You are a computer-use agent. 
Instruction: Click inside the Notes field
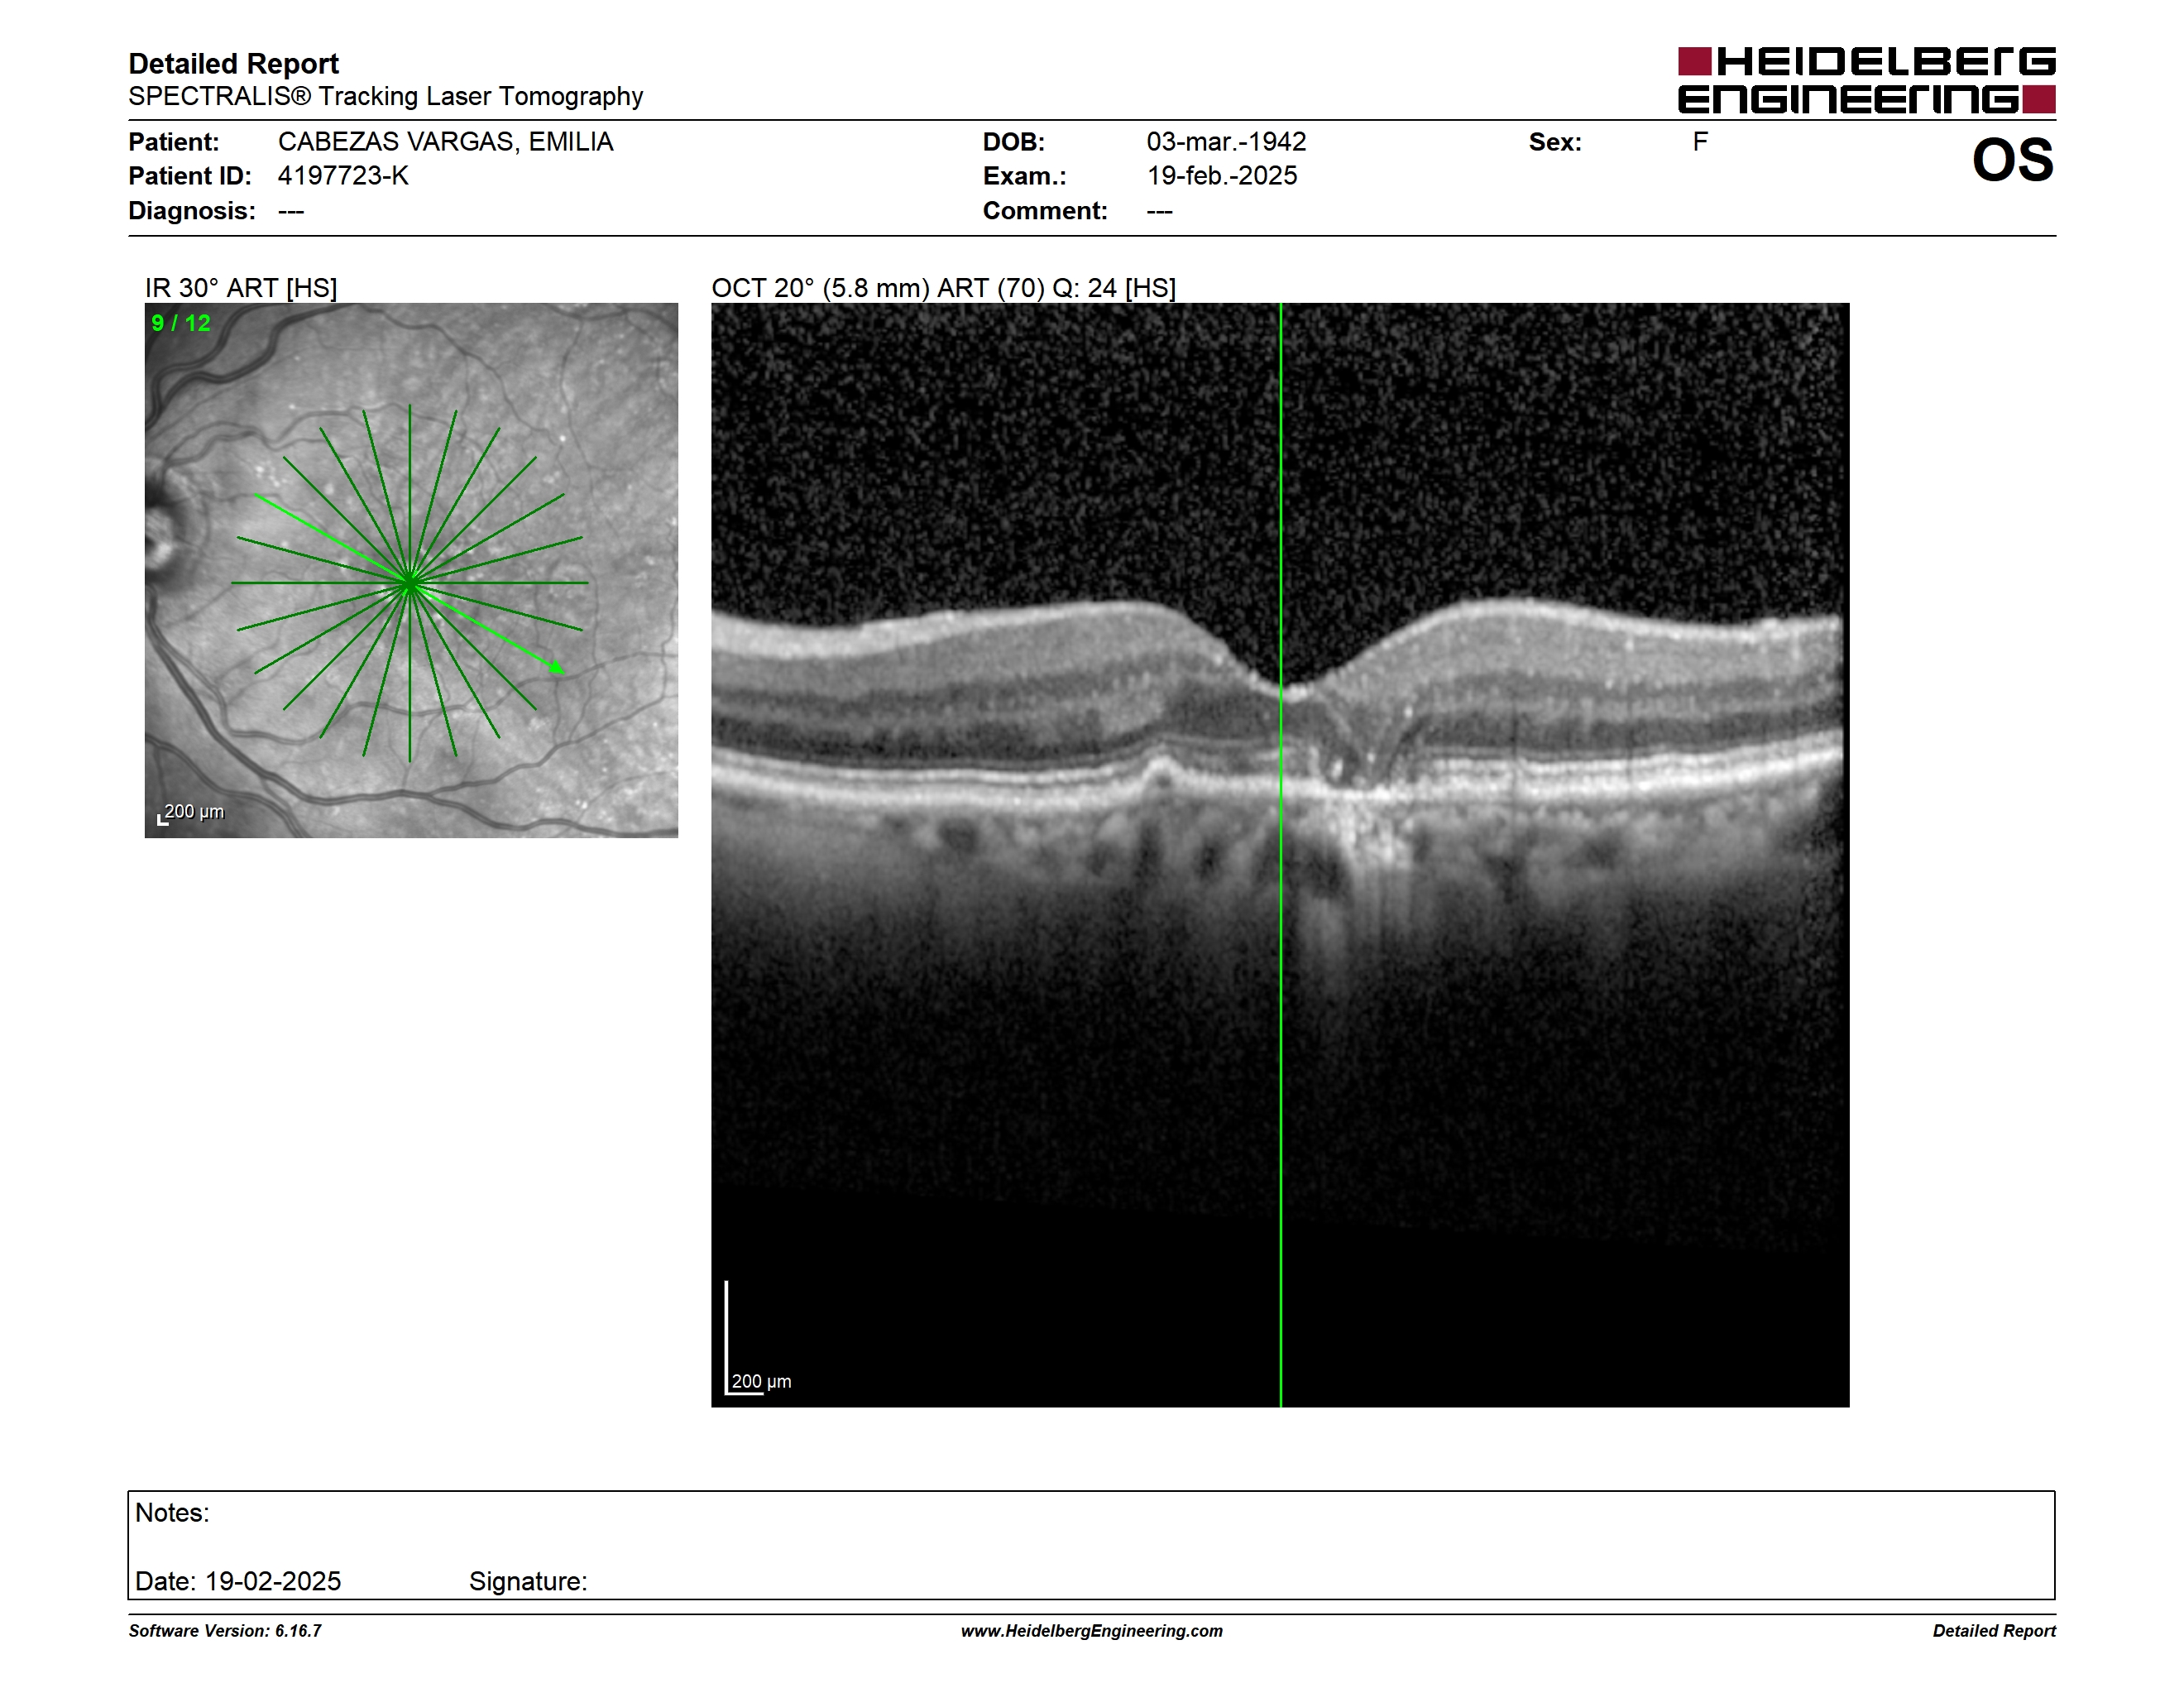1091,1545
